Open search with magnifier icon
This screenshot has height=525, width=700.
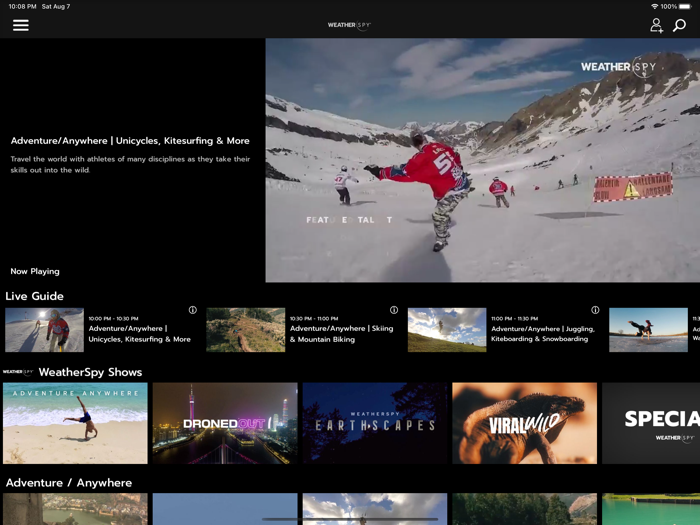680,25
